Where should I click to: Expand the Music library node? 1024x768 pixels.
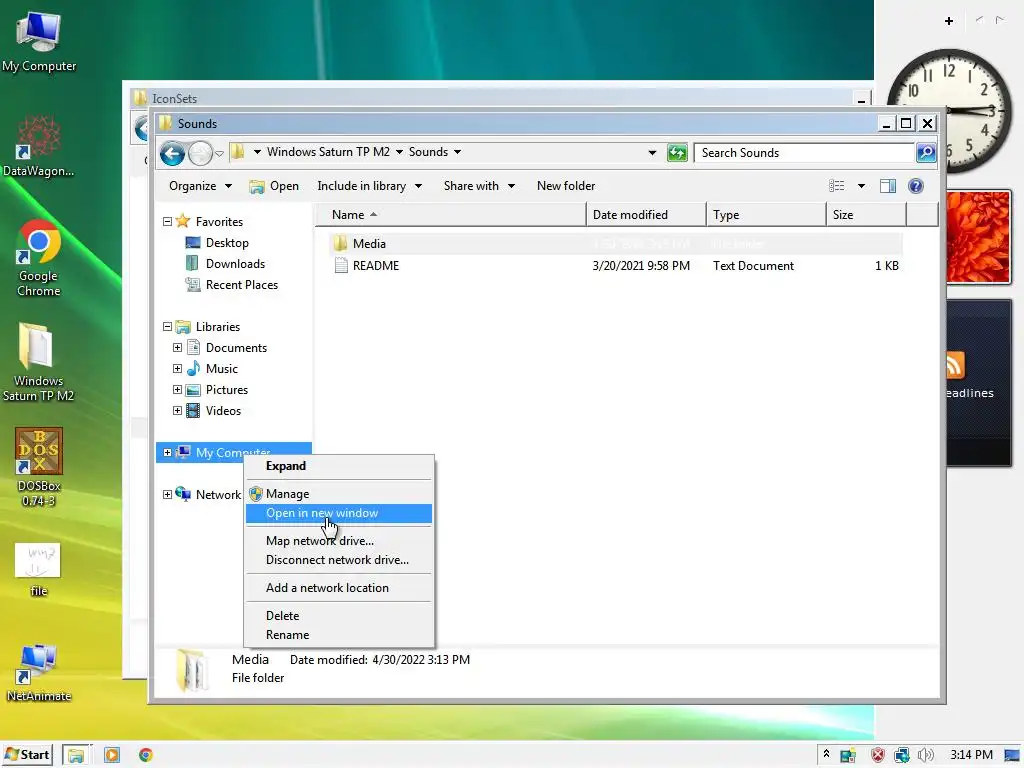[177, 368]
